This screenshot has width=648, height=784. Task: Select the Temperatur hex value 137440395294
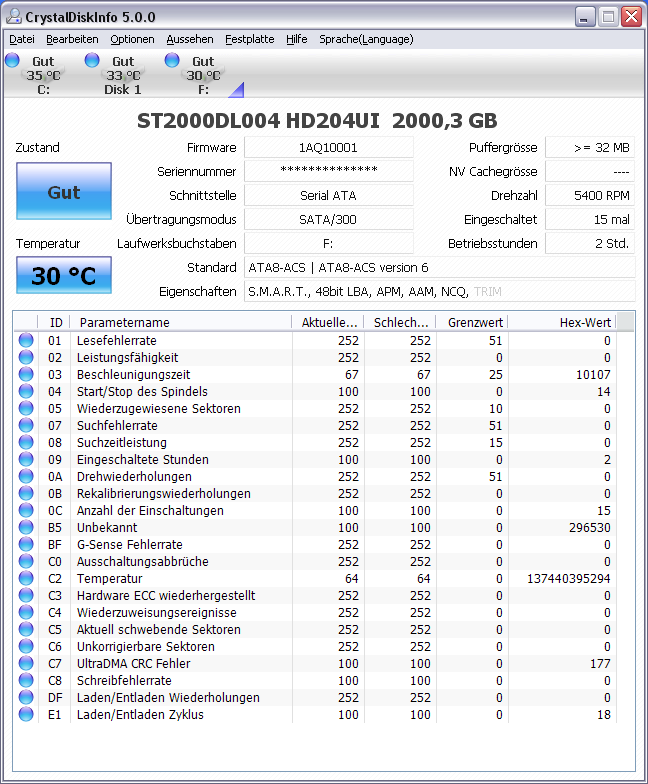tap(568, 578)
